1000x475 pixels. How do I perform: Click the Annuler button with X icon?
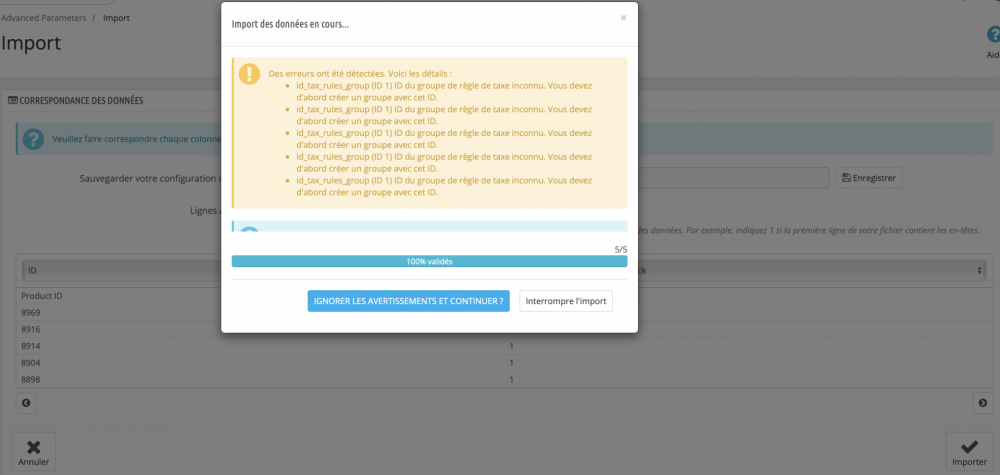pyautogui.click(x=34, y=453)
